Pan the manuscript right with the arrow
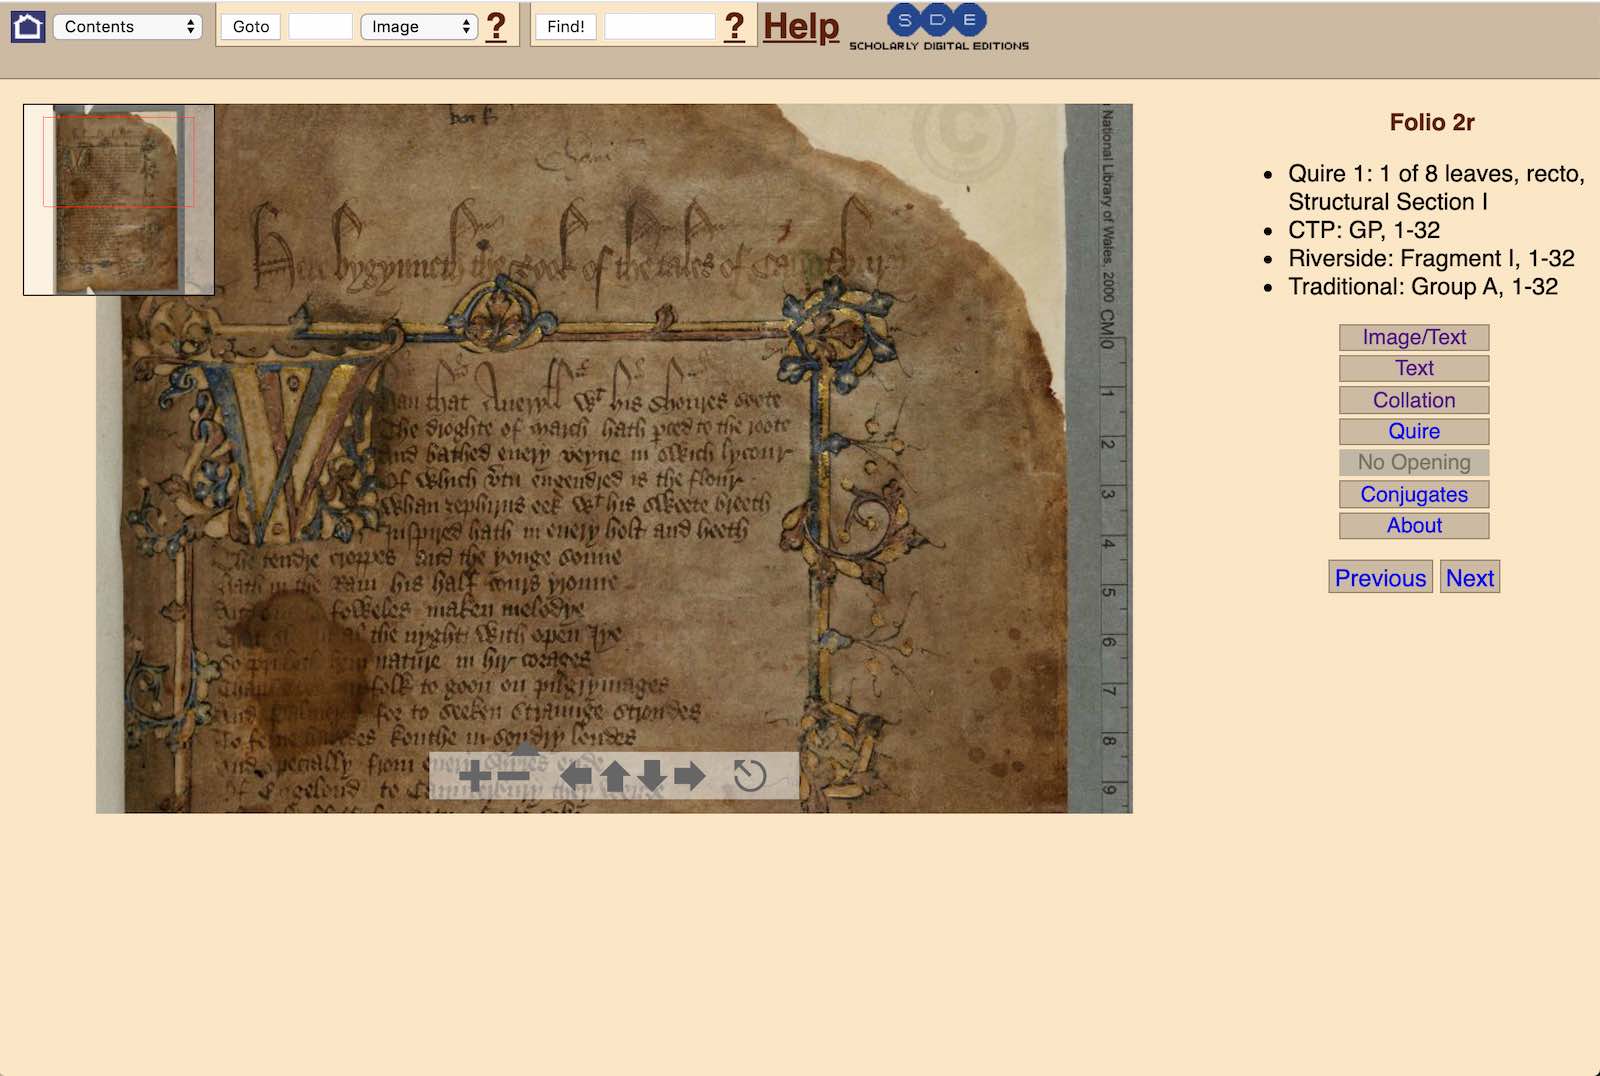Image resolution: width=1600 pixels, height=1076 pixels. (x=690, y=776)
